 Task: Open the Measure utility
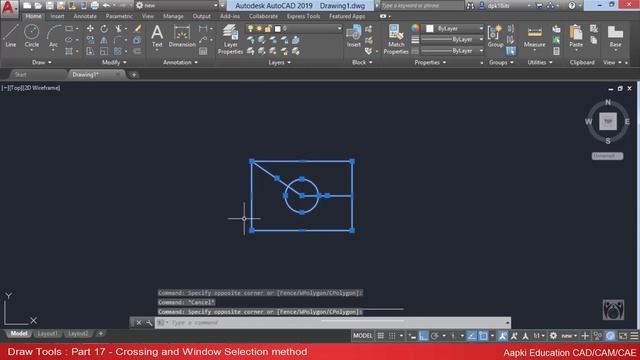[x=534, y=37]
